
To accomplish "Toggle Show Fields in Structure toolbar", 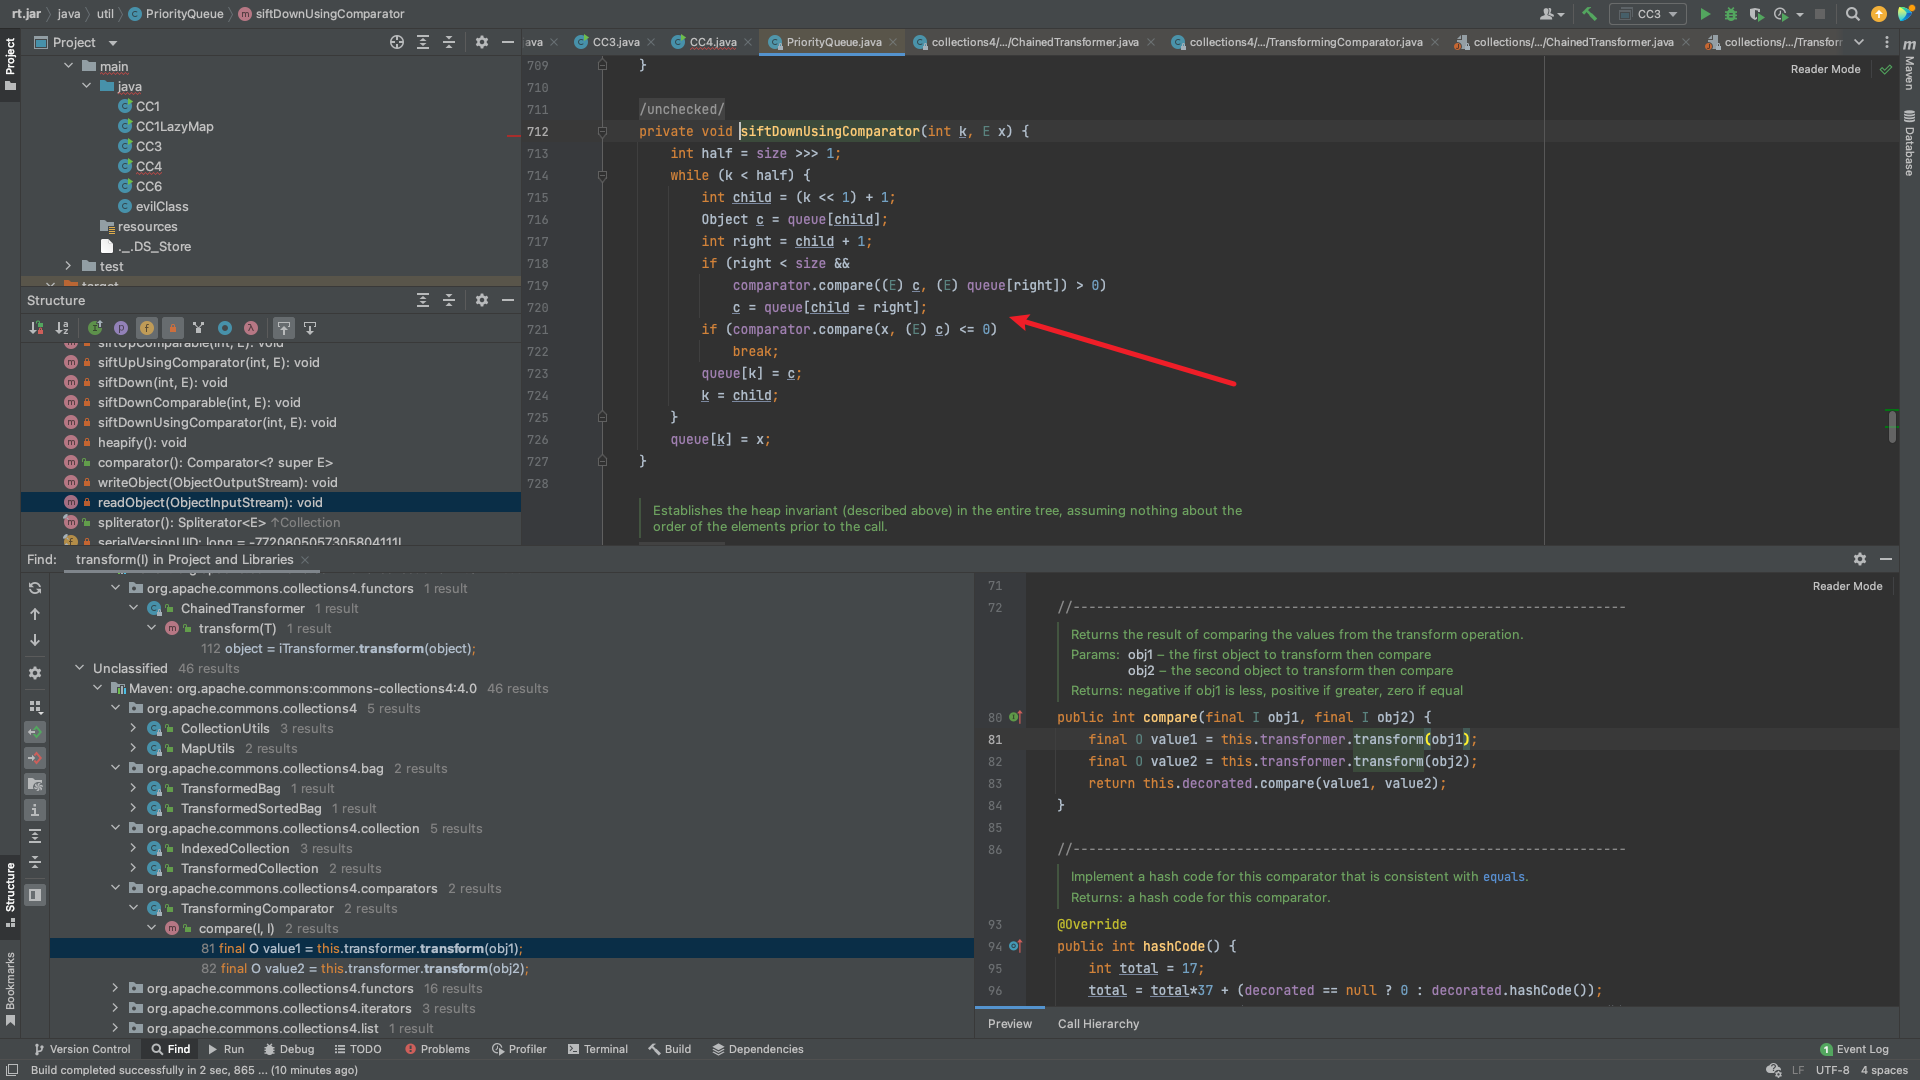I will [147, 328].
